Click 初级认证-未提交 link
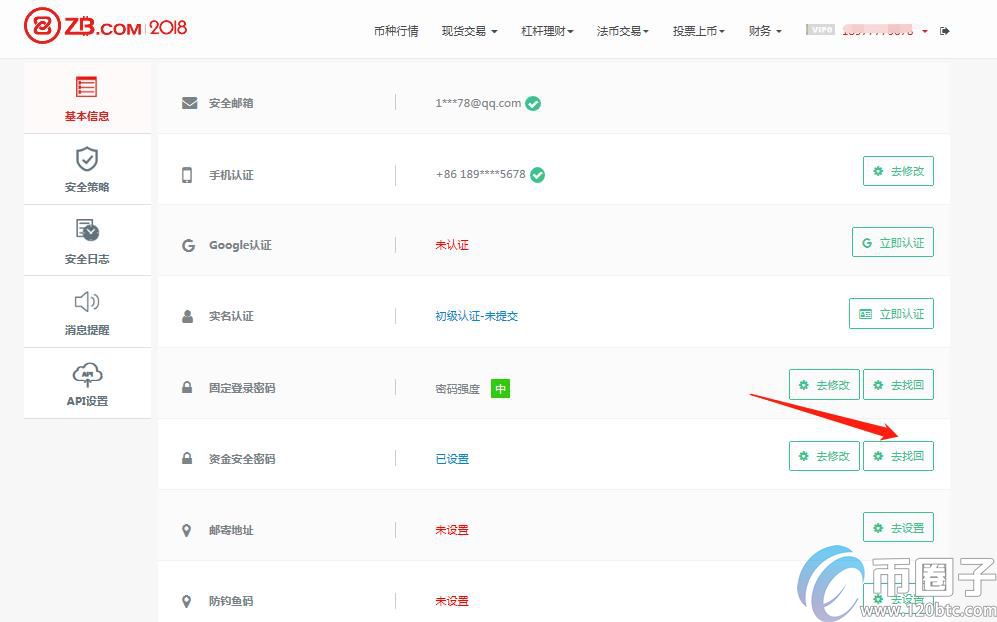 476,316
